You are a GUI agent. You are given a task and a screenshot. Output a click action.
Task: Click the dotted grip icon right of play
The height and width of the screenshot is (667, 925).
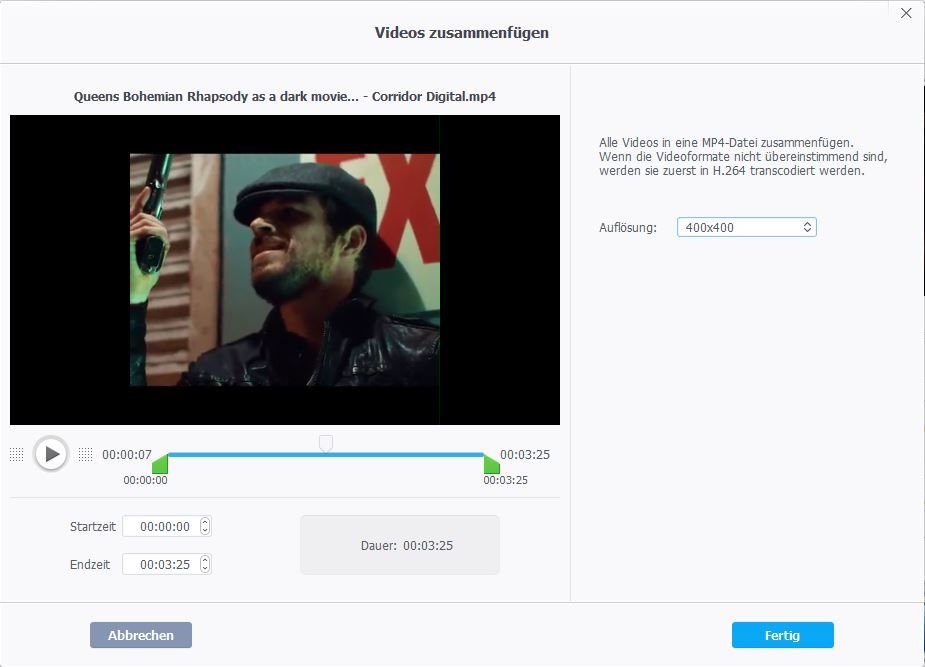86,454
